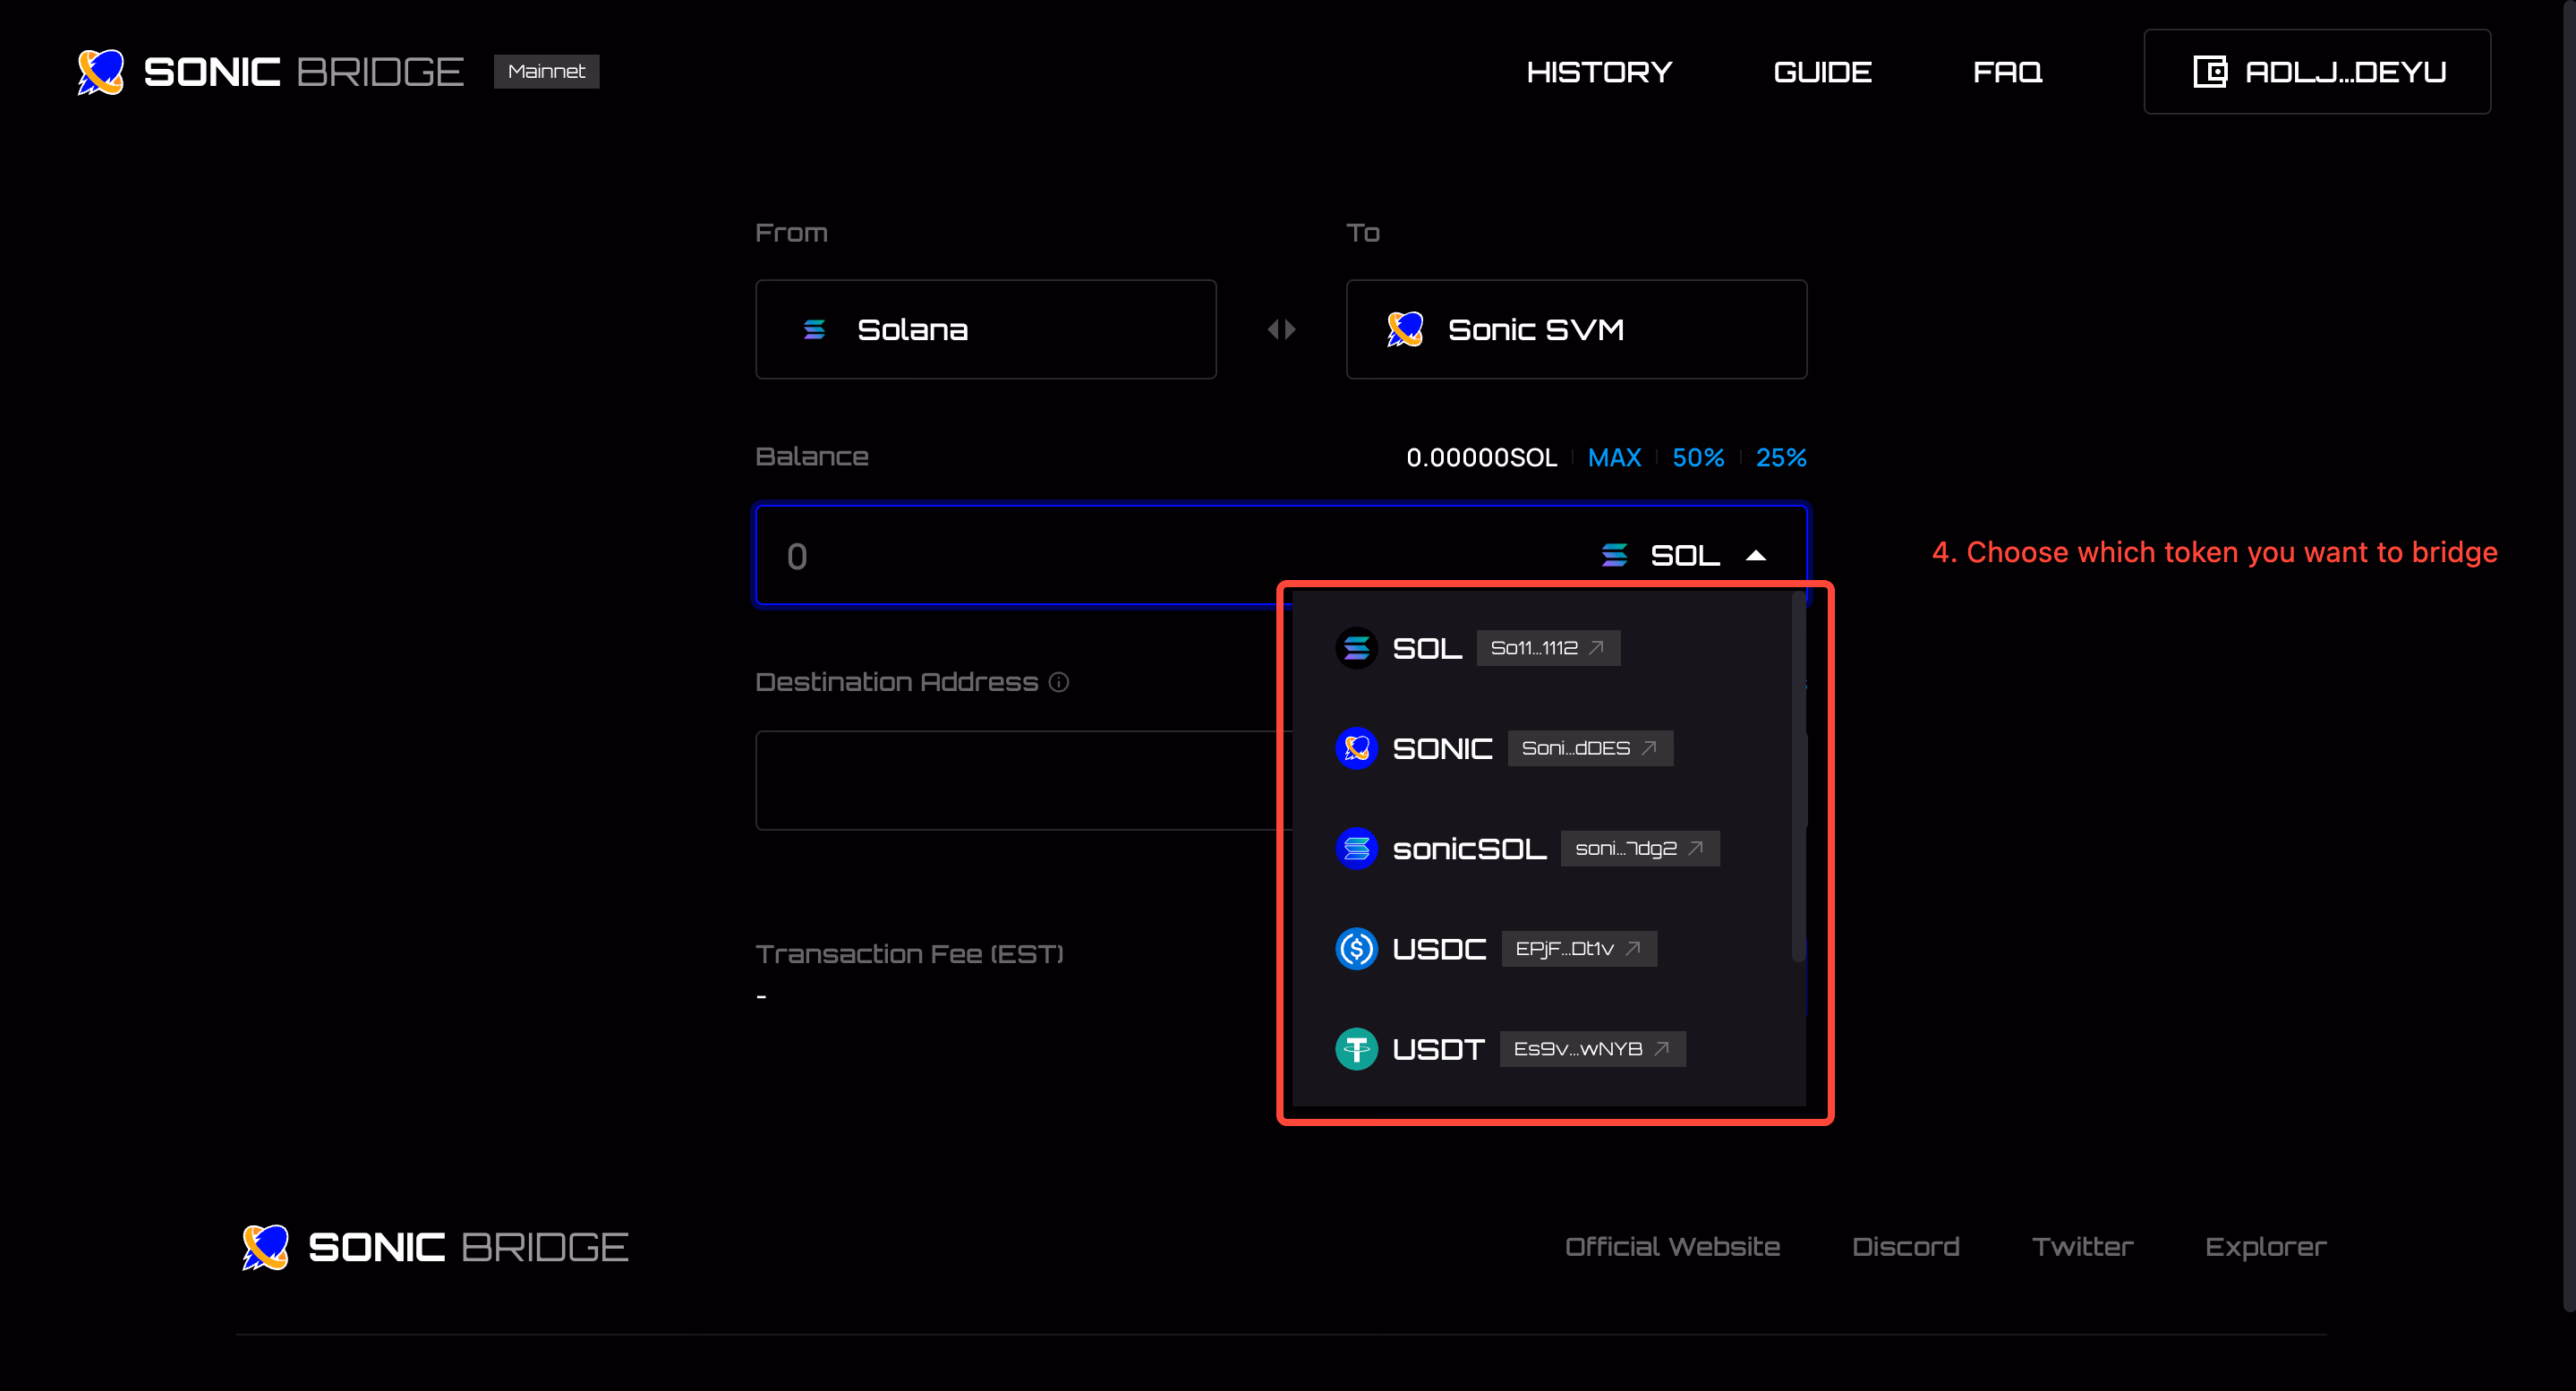This screenshot has height=1391, width=2576.
Task: Set amount to 50% of balance
Action: tap(1698, 457)
